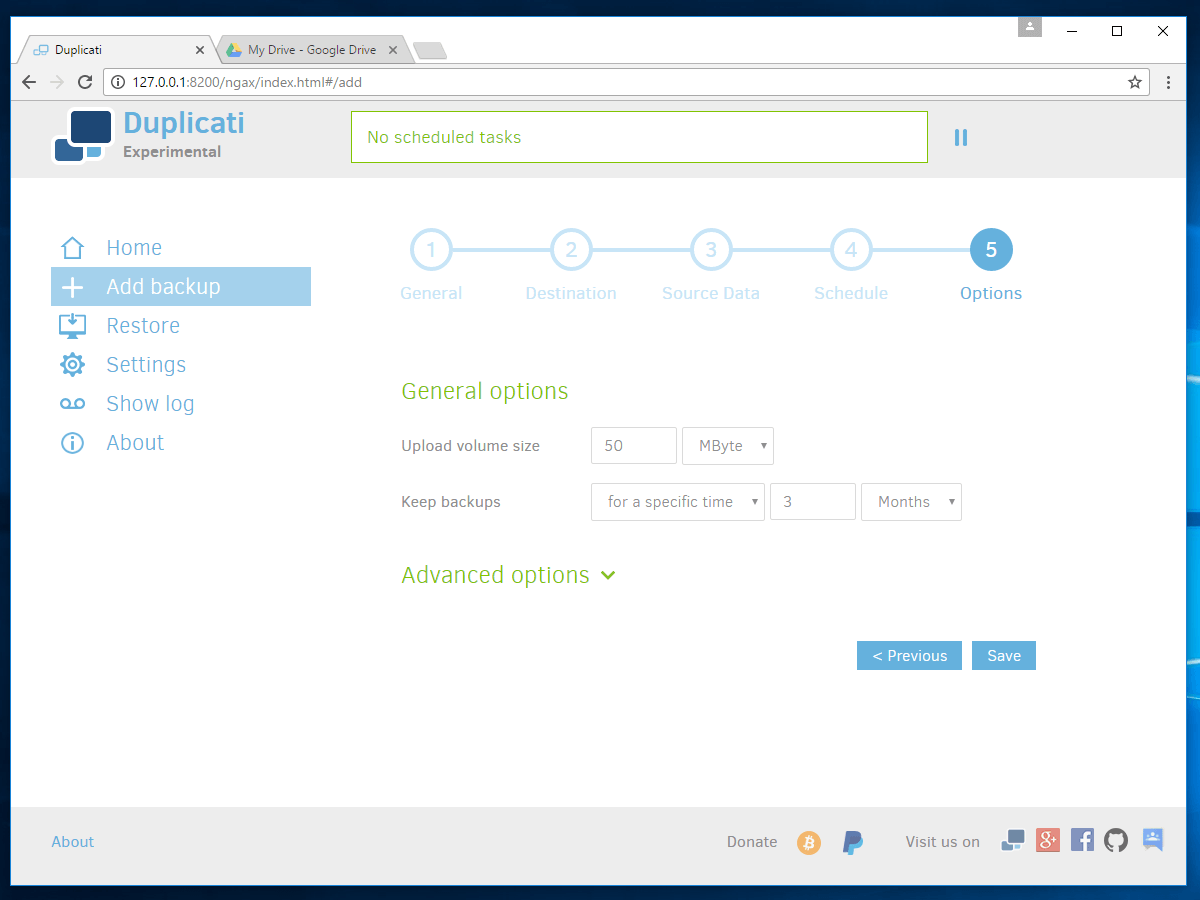Click the Duplicati logo icon
Viewport: 1200px width, 900px height.
pyautogui.click(x=81, y=136)
